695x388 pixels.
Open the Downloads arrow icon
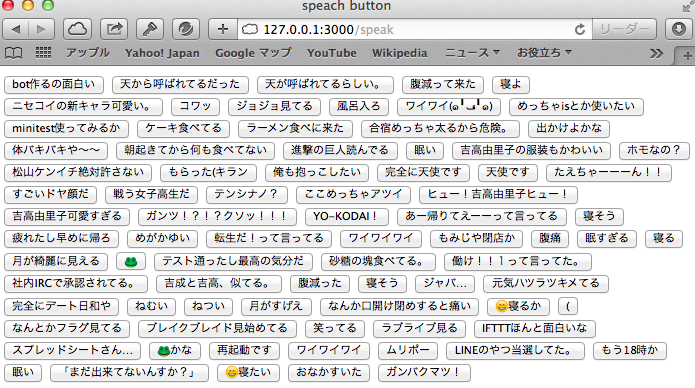678,30
